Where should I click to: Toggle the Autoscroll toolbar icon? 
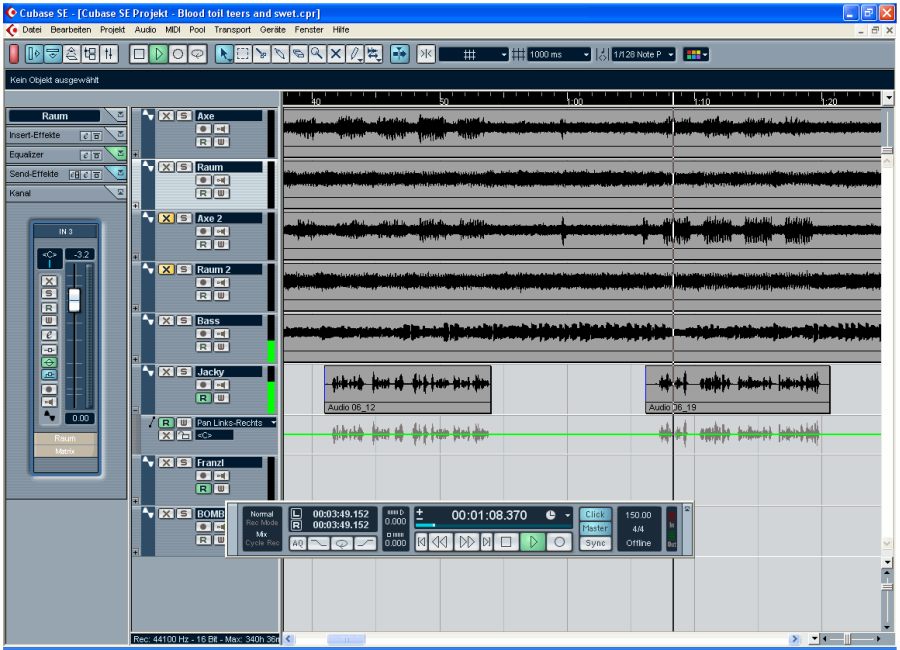coord(399,54)
